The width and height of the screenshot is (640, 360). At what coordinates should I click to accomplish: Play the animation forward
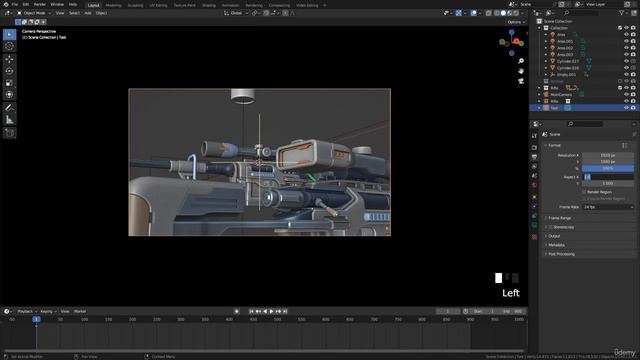271,311
